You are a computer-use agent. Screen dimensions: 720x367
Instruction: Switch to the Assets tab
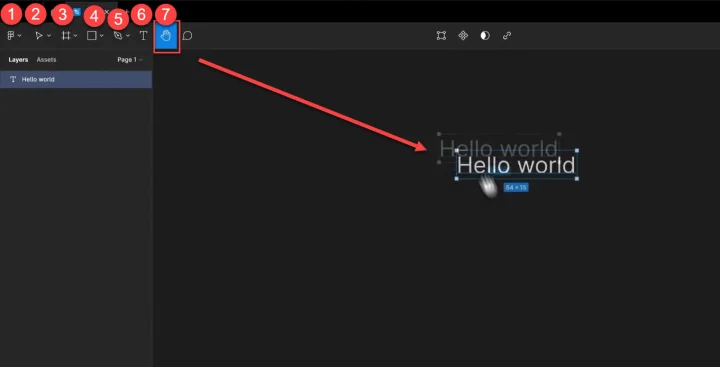point(46,60)
